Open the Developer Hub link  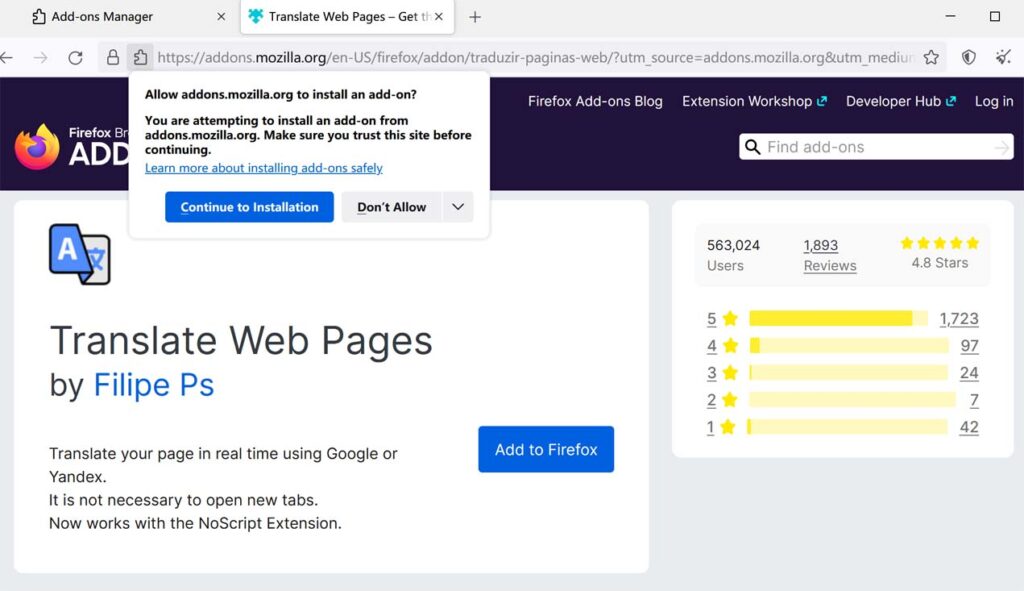(901, 101)
